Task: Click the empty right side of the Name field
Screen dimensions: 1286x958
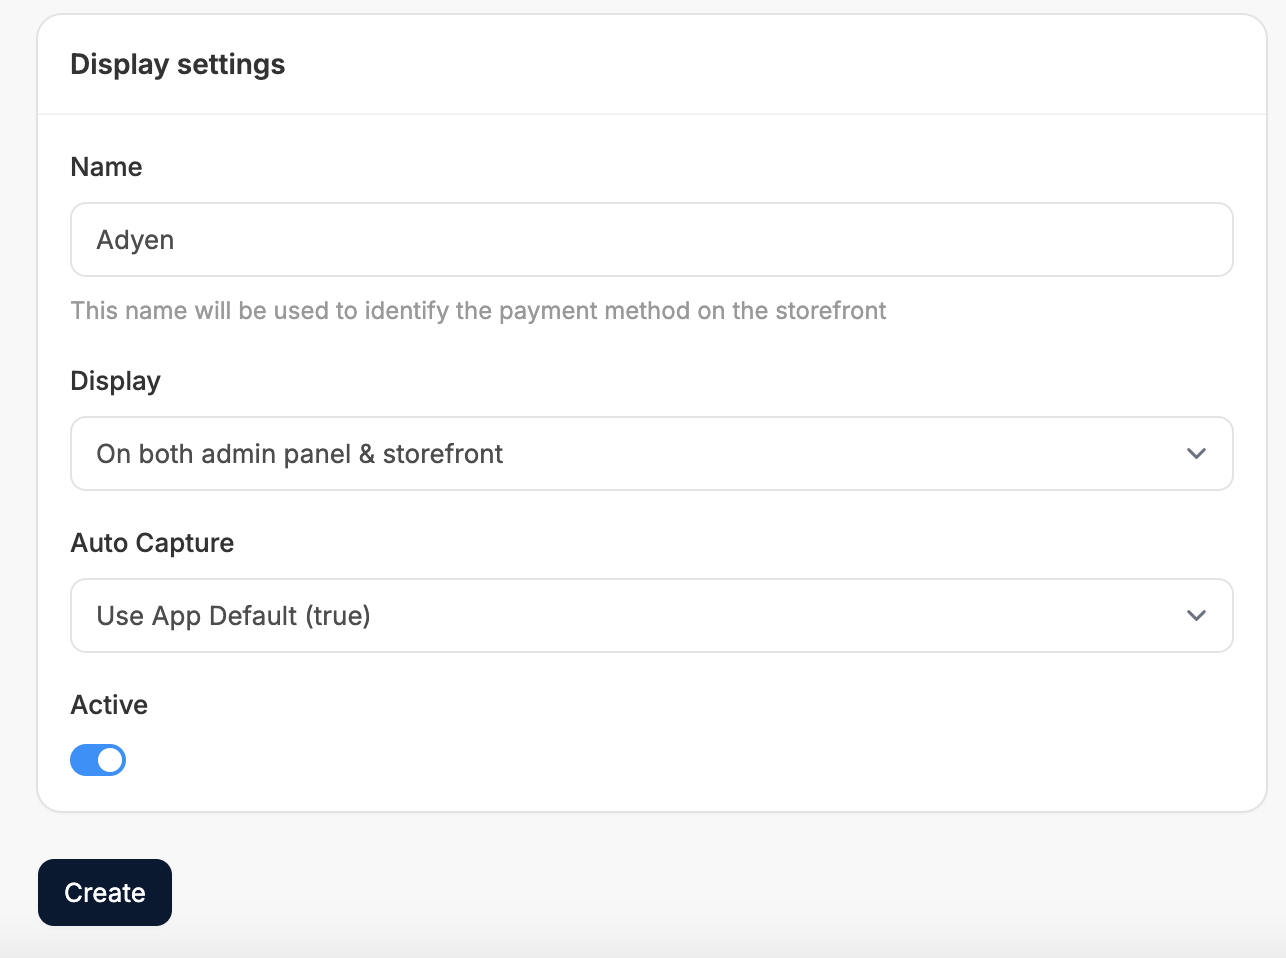Action: click(900, 240)
